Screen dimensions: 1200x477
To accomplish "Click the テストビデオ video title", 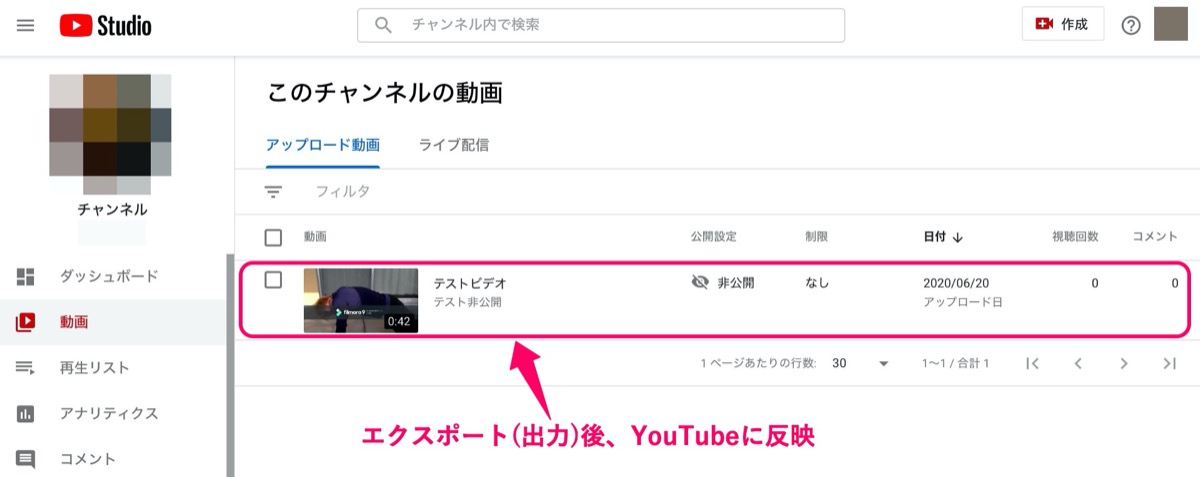I will [470, 283].
